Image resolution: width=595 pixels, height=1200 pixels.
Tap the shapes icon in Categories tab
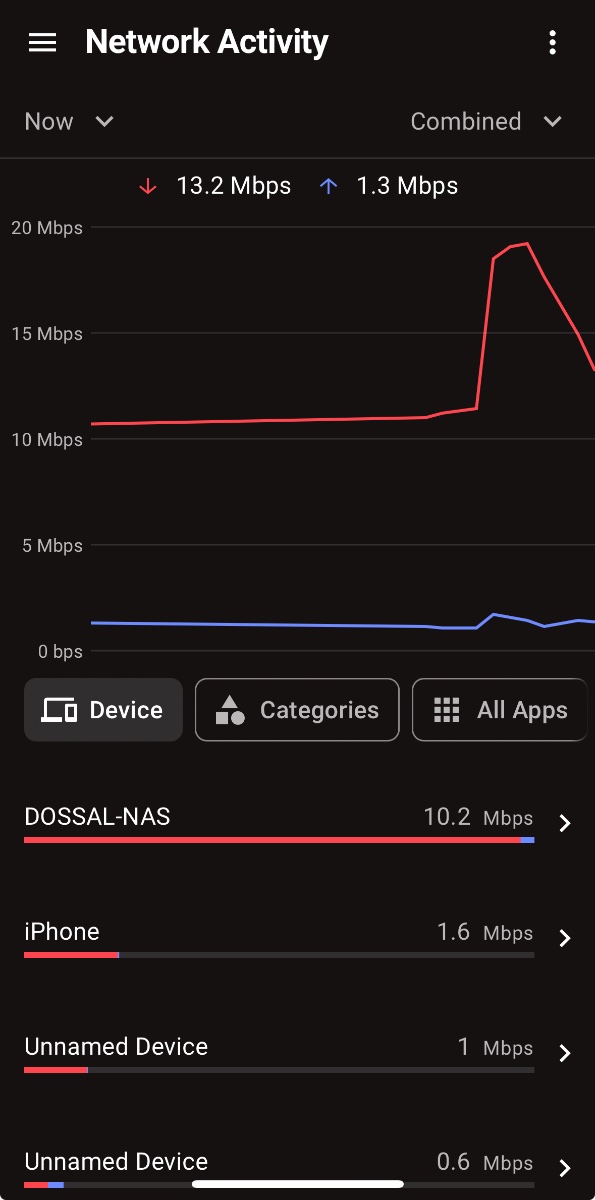(x=230, y=710)
